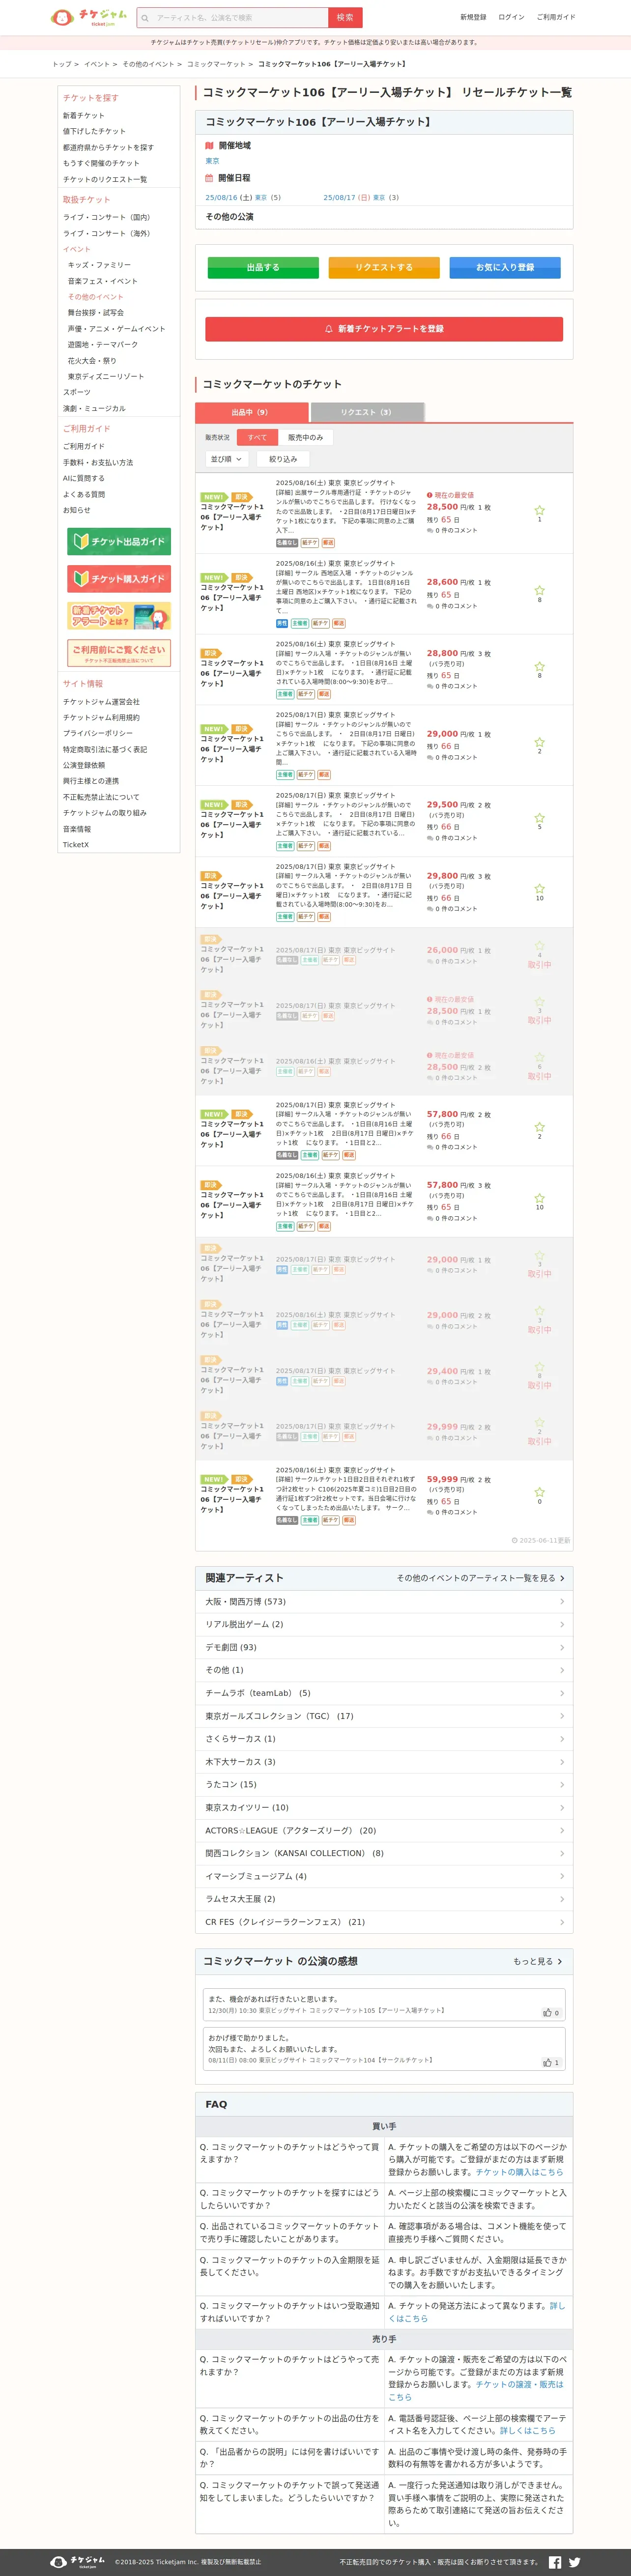The height and width of the screenshot is (2576, 631).
Task: Click the bell icon on the red alert button
Action: coord(329,329)
